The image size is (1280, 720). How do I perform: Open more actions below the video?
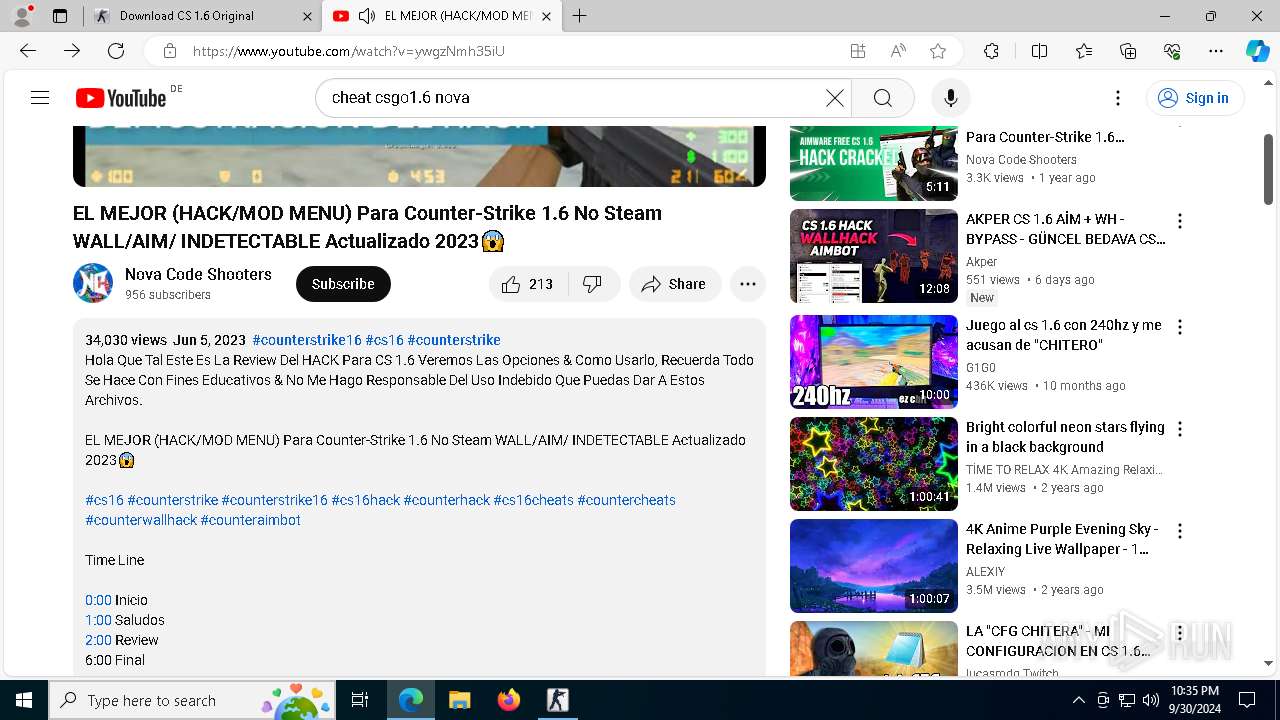point(747,284)
